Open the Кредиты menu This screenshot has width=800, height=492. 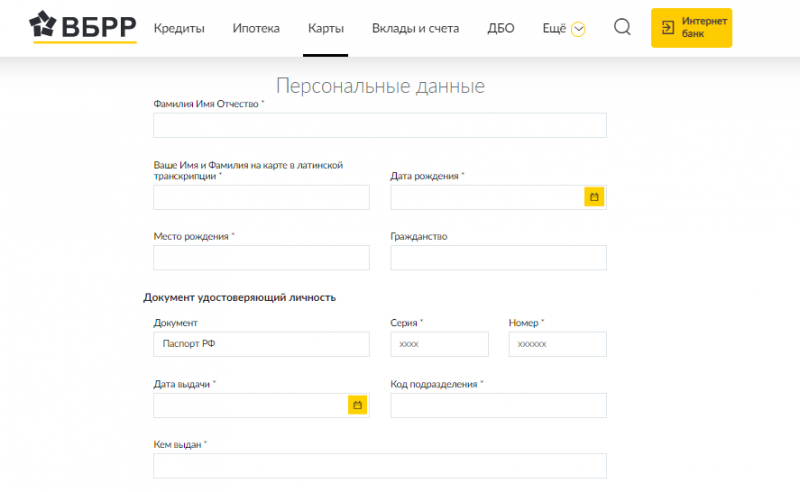179,29
